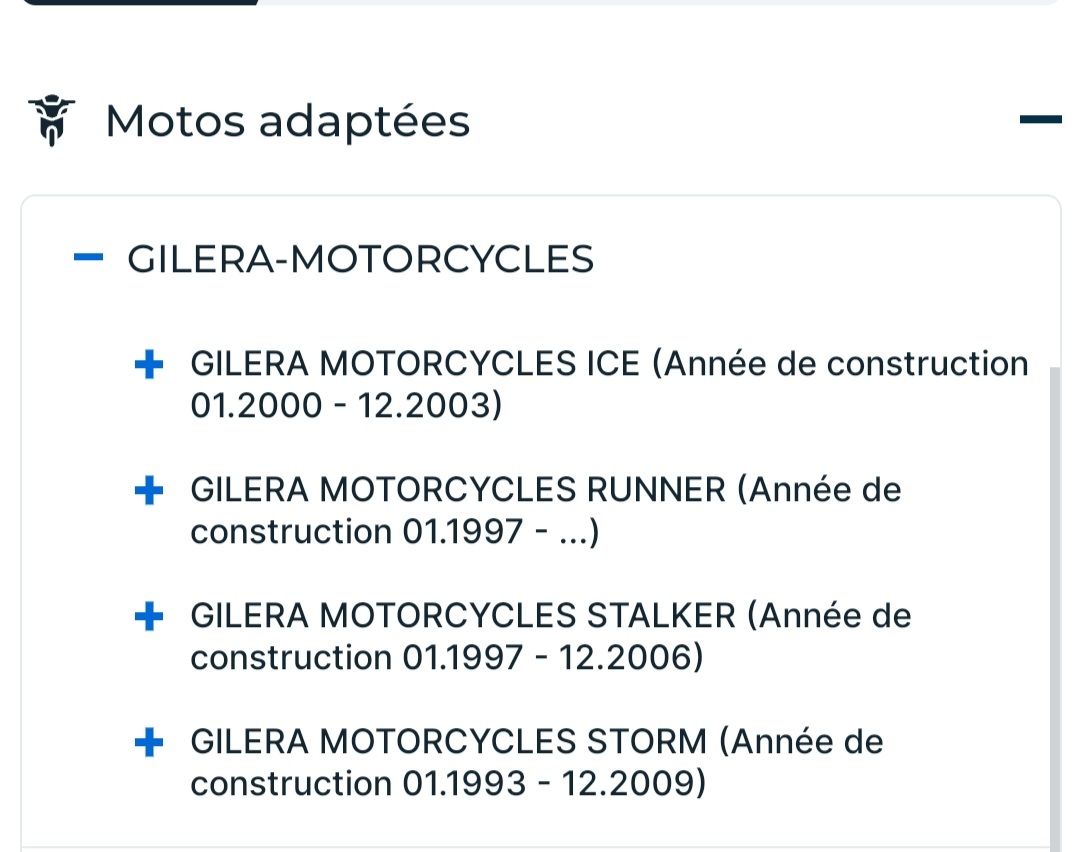Screen dimensions: 1080x852
Task: Open the GILERA MOTORCYCLES STALKER model name
Action: (x=463, y=616)
